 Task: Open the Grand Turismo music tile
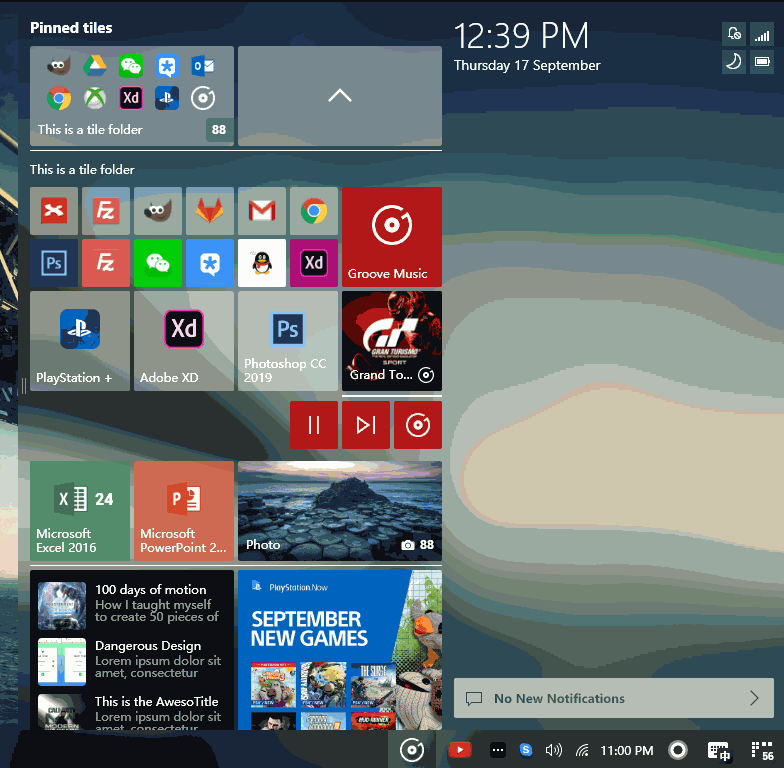pos(392,341)
